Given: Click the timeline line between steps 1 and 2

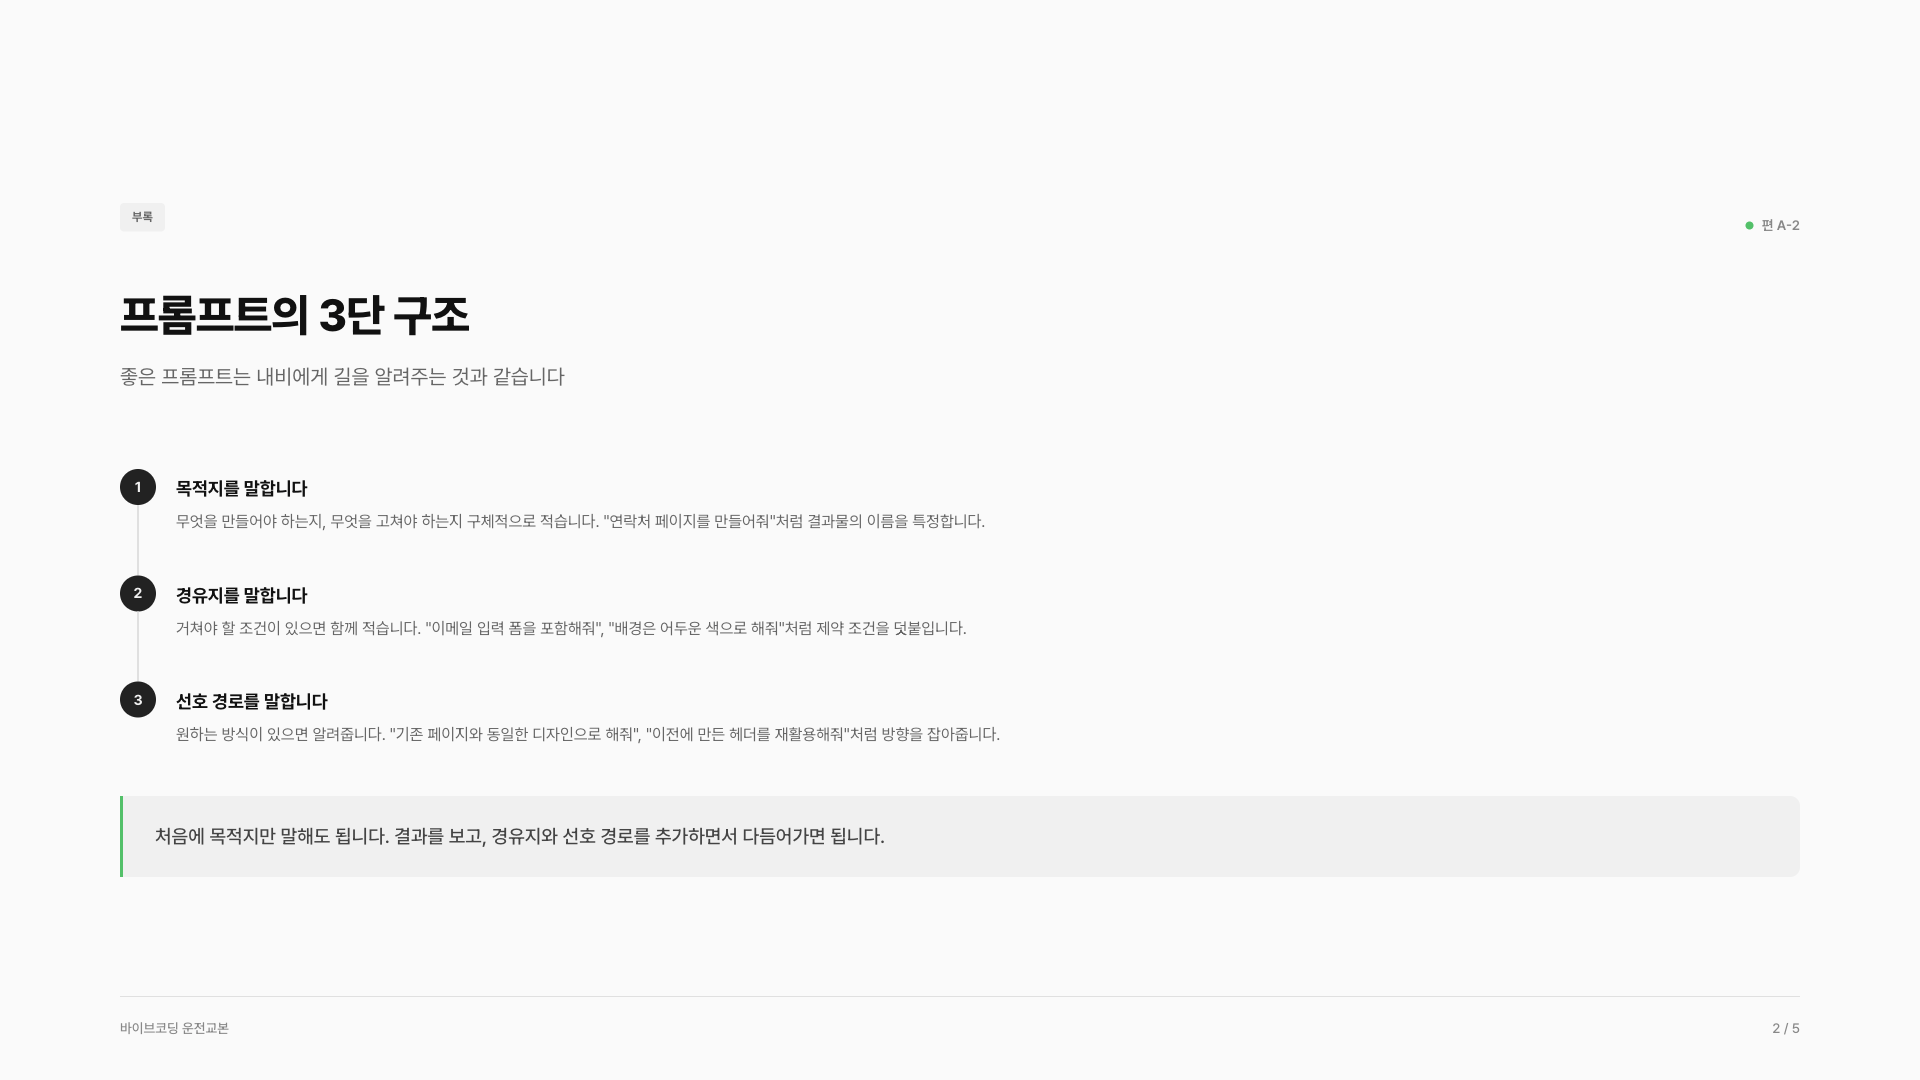Looking at the screenshot, I should (x=138, y=541).
